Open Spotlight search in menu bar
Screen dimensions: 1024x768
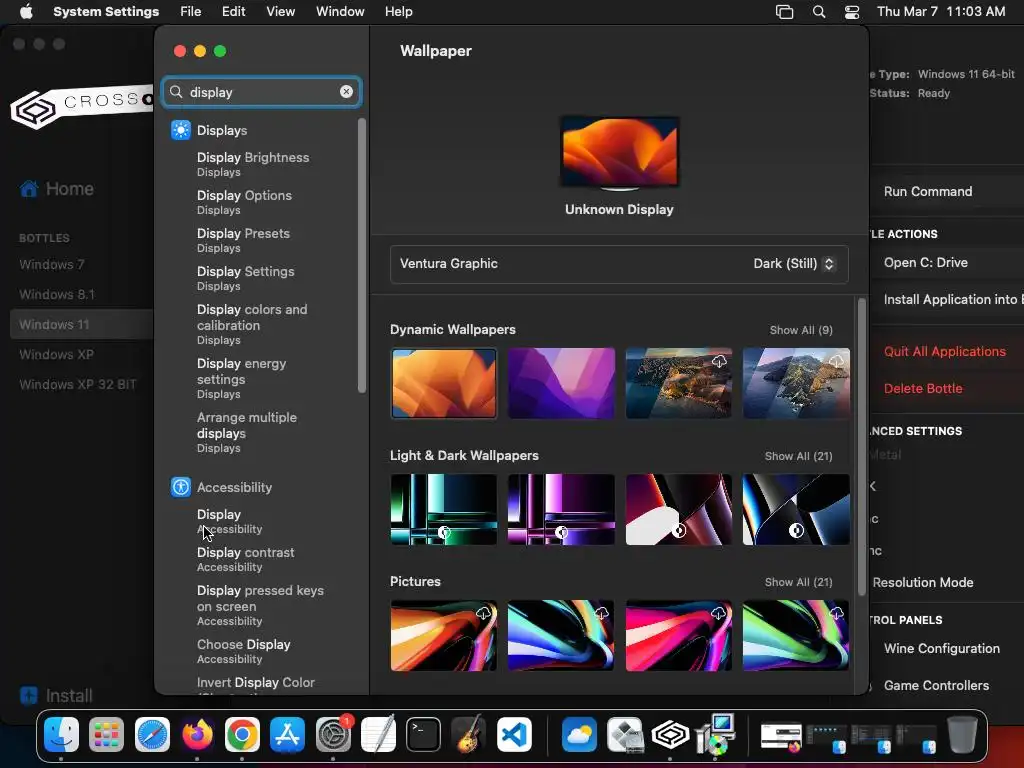pyautogui.click(x=819, y=12)
